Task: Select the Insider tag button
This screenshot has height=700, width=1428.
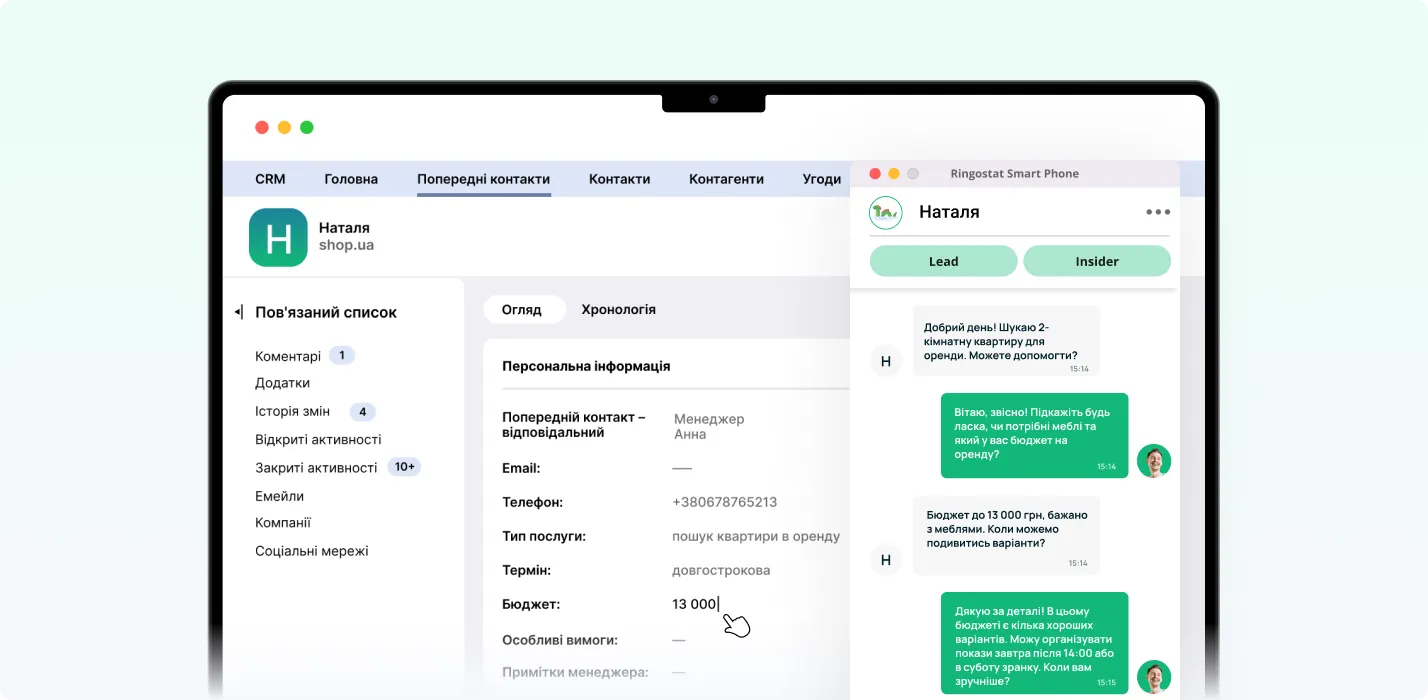Action: coord(1096,261)
